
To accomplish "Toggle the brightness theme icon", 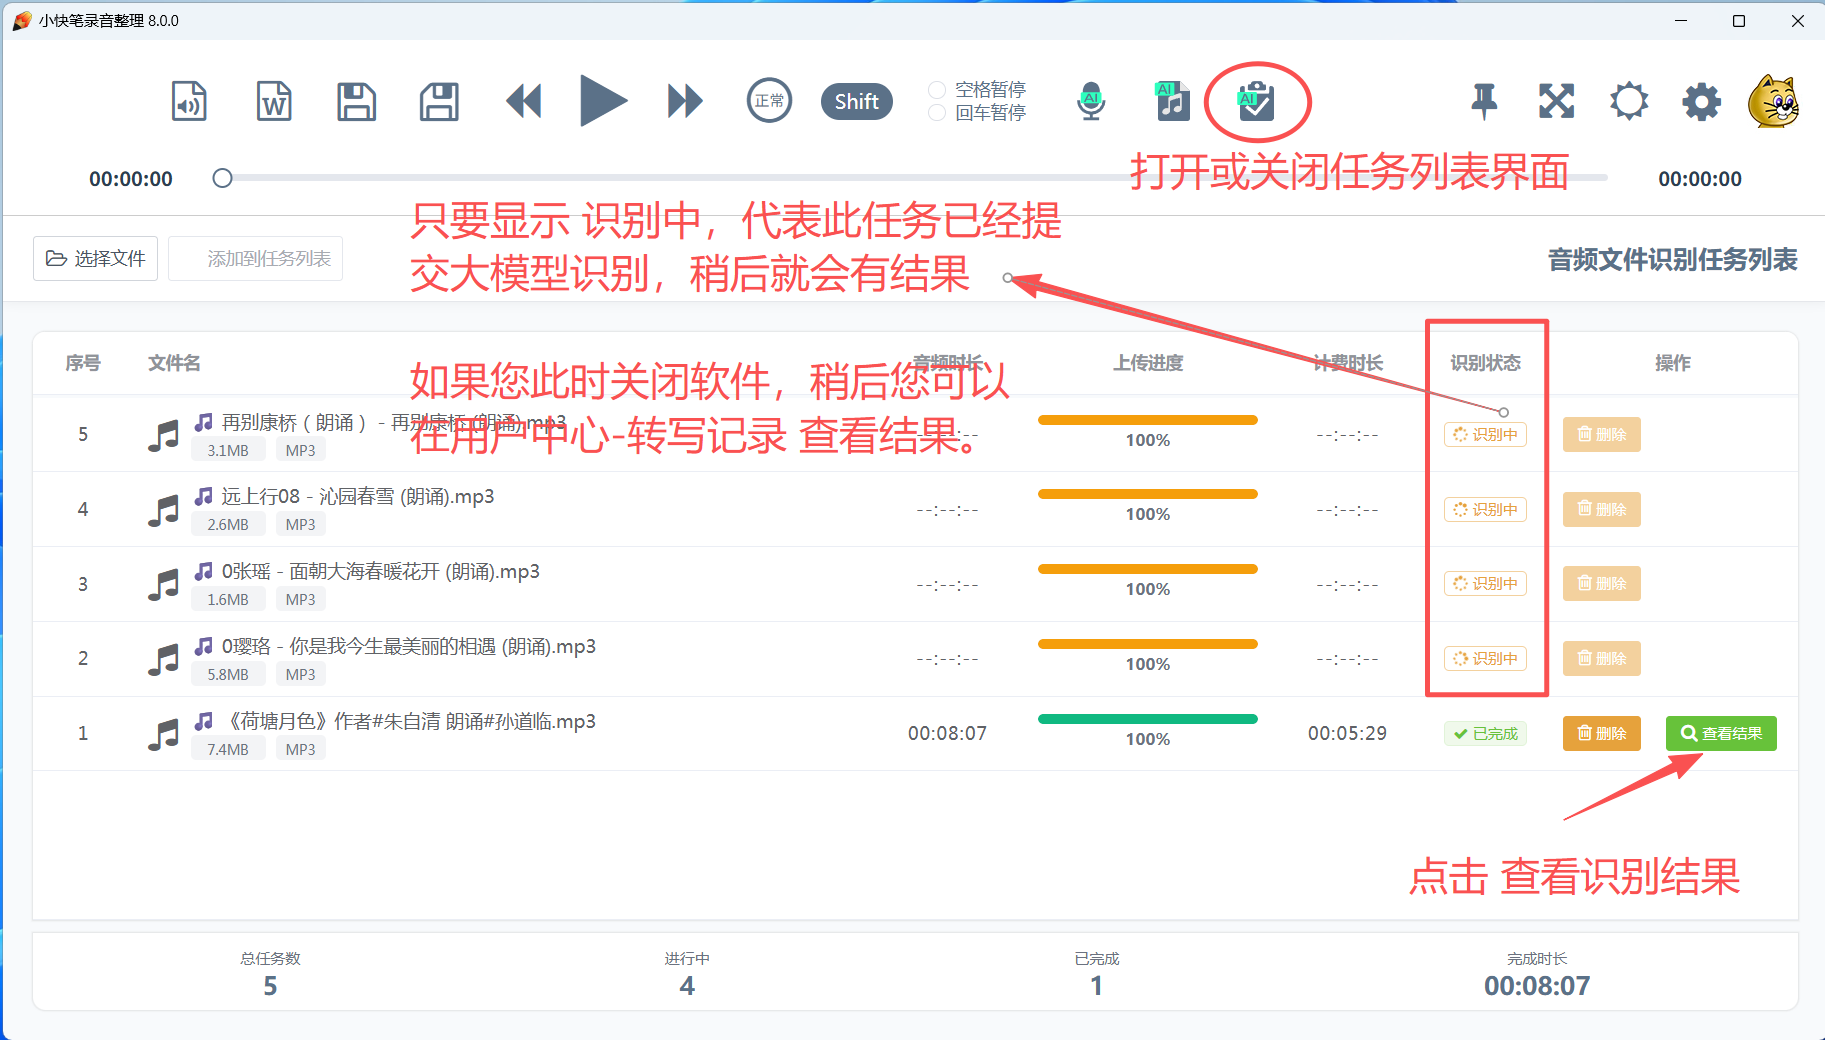I will pos(1629,101).
